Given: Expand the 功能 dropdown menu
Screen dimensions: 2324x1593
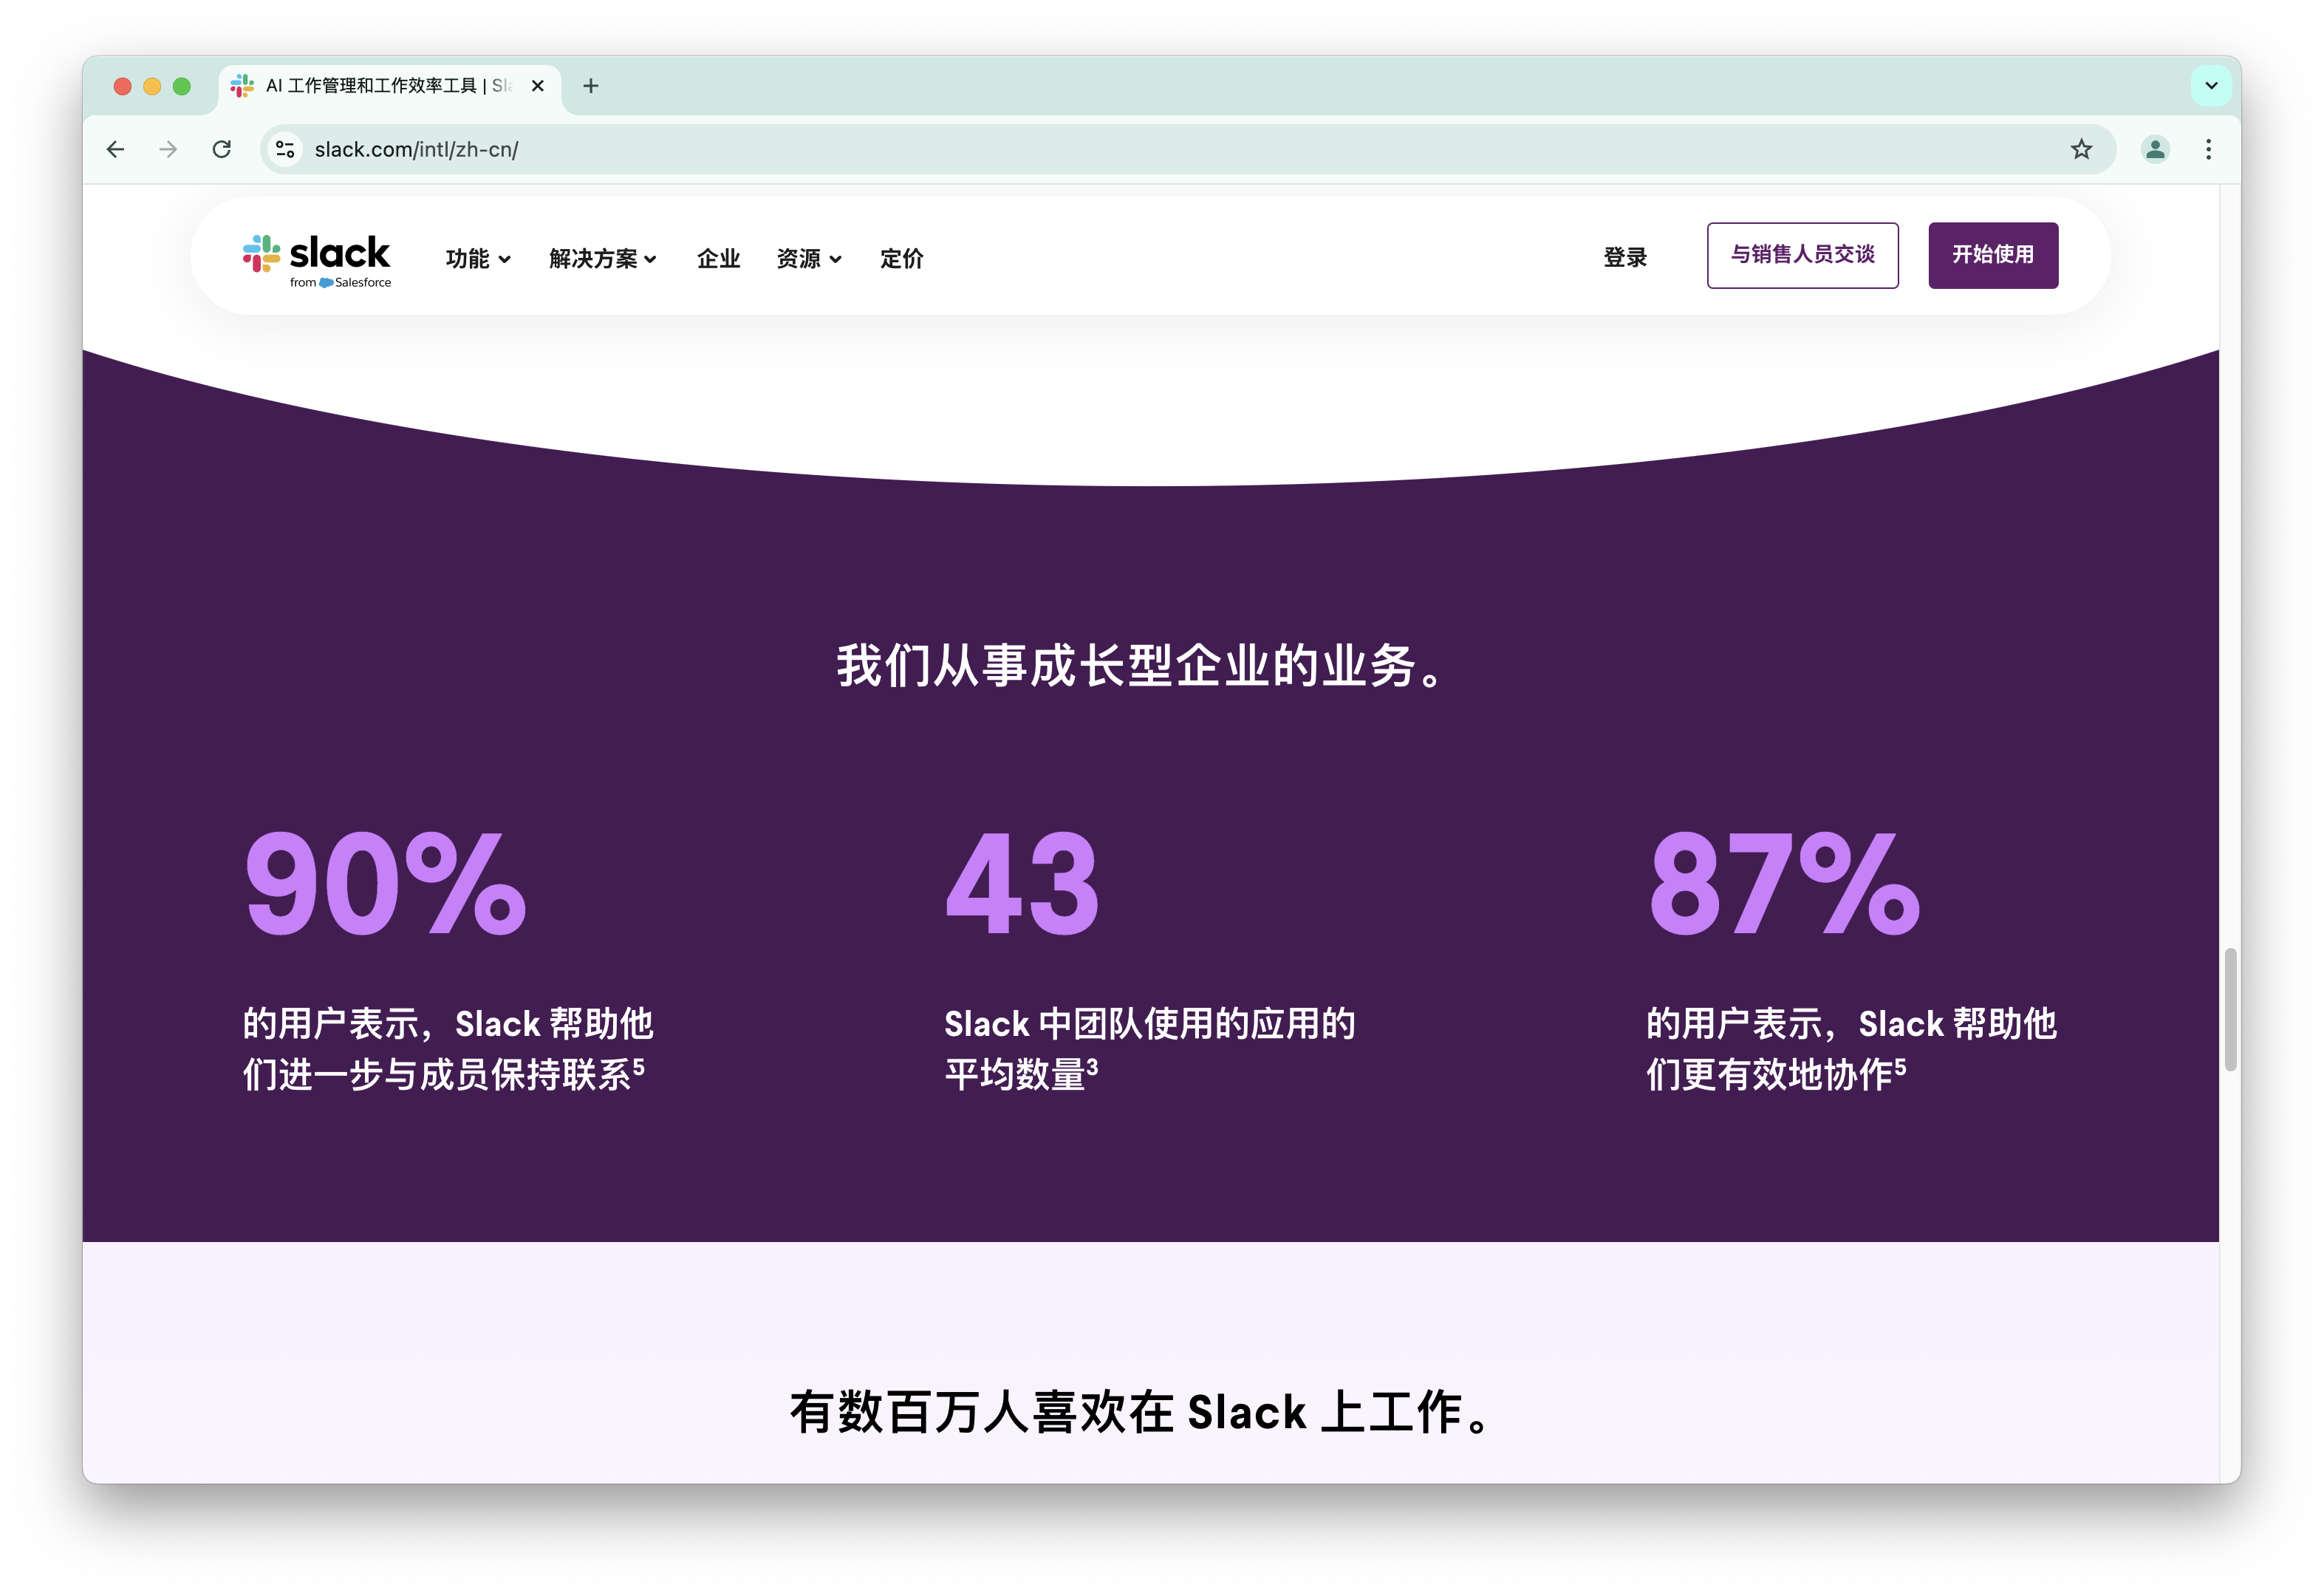Looking at the screenshot, I should pyautogui.click(x=478, y=259).
